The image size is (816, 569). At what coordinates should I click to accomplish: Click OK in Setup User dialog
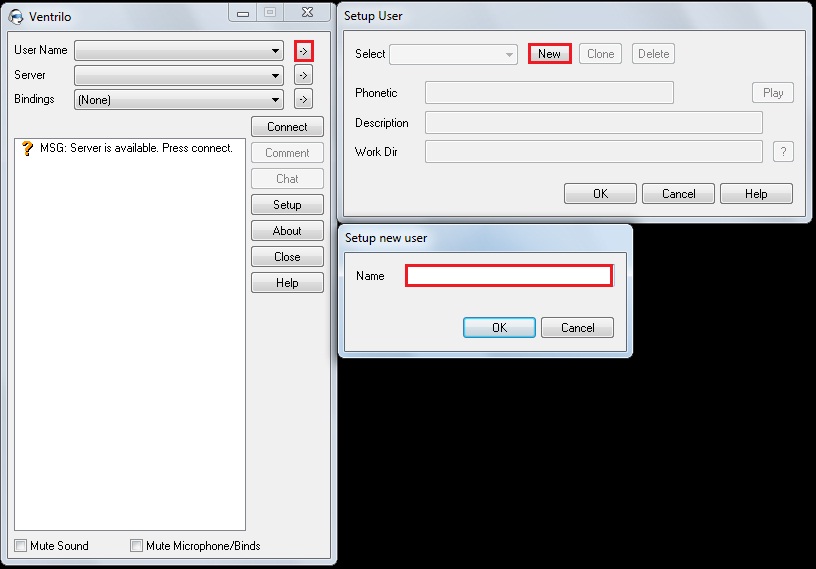pyautogui.click(x=601, y=194)
